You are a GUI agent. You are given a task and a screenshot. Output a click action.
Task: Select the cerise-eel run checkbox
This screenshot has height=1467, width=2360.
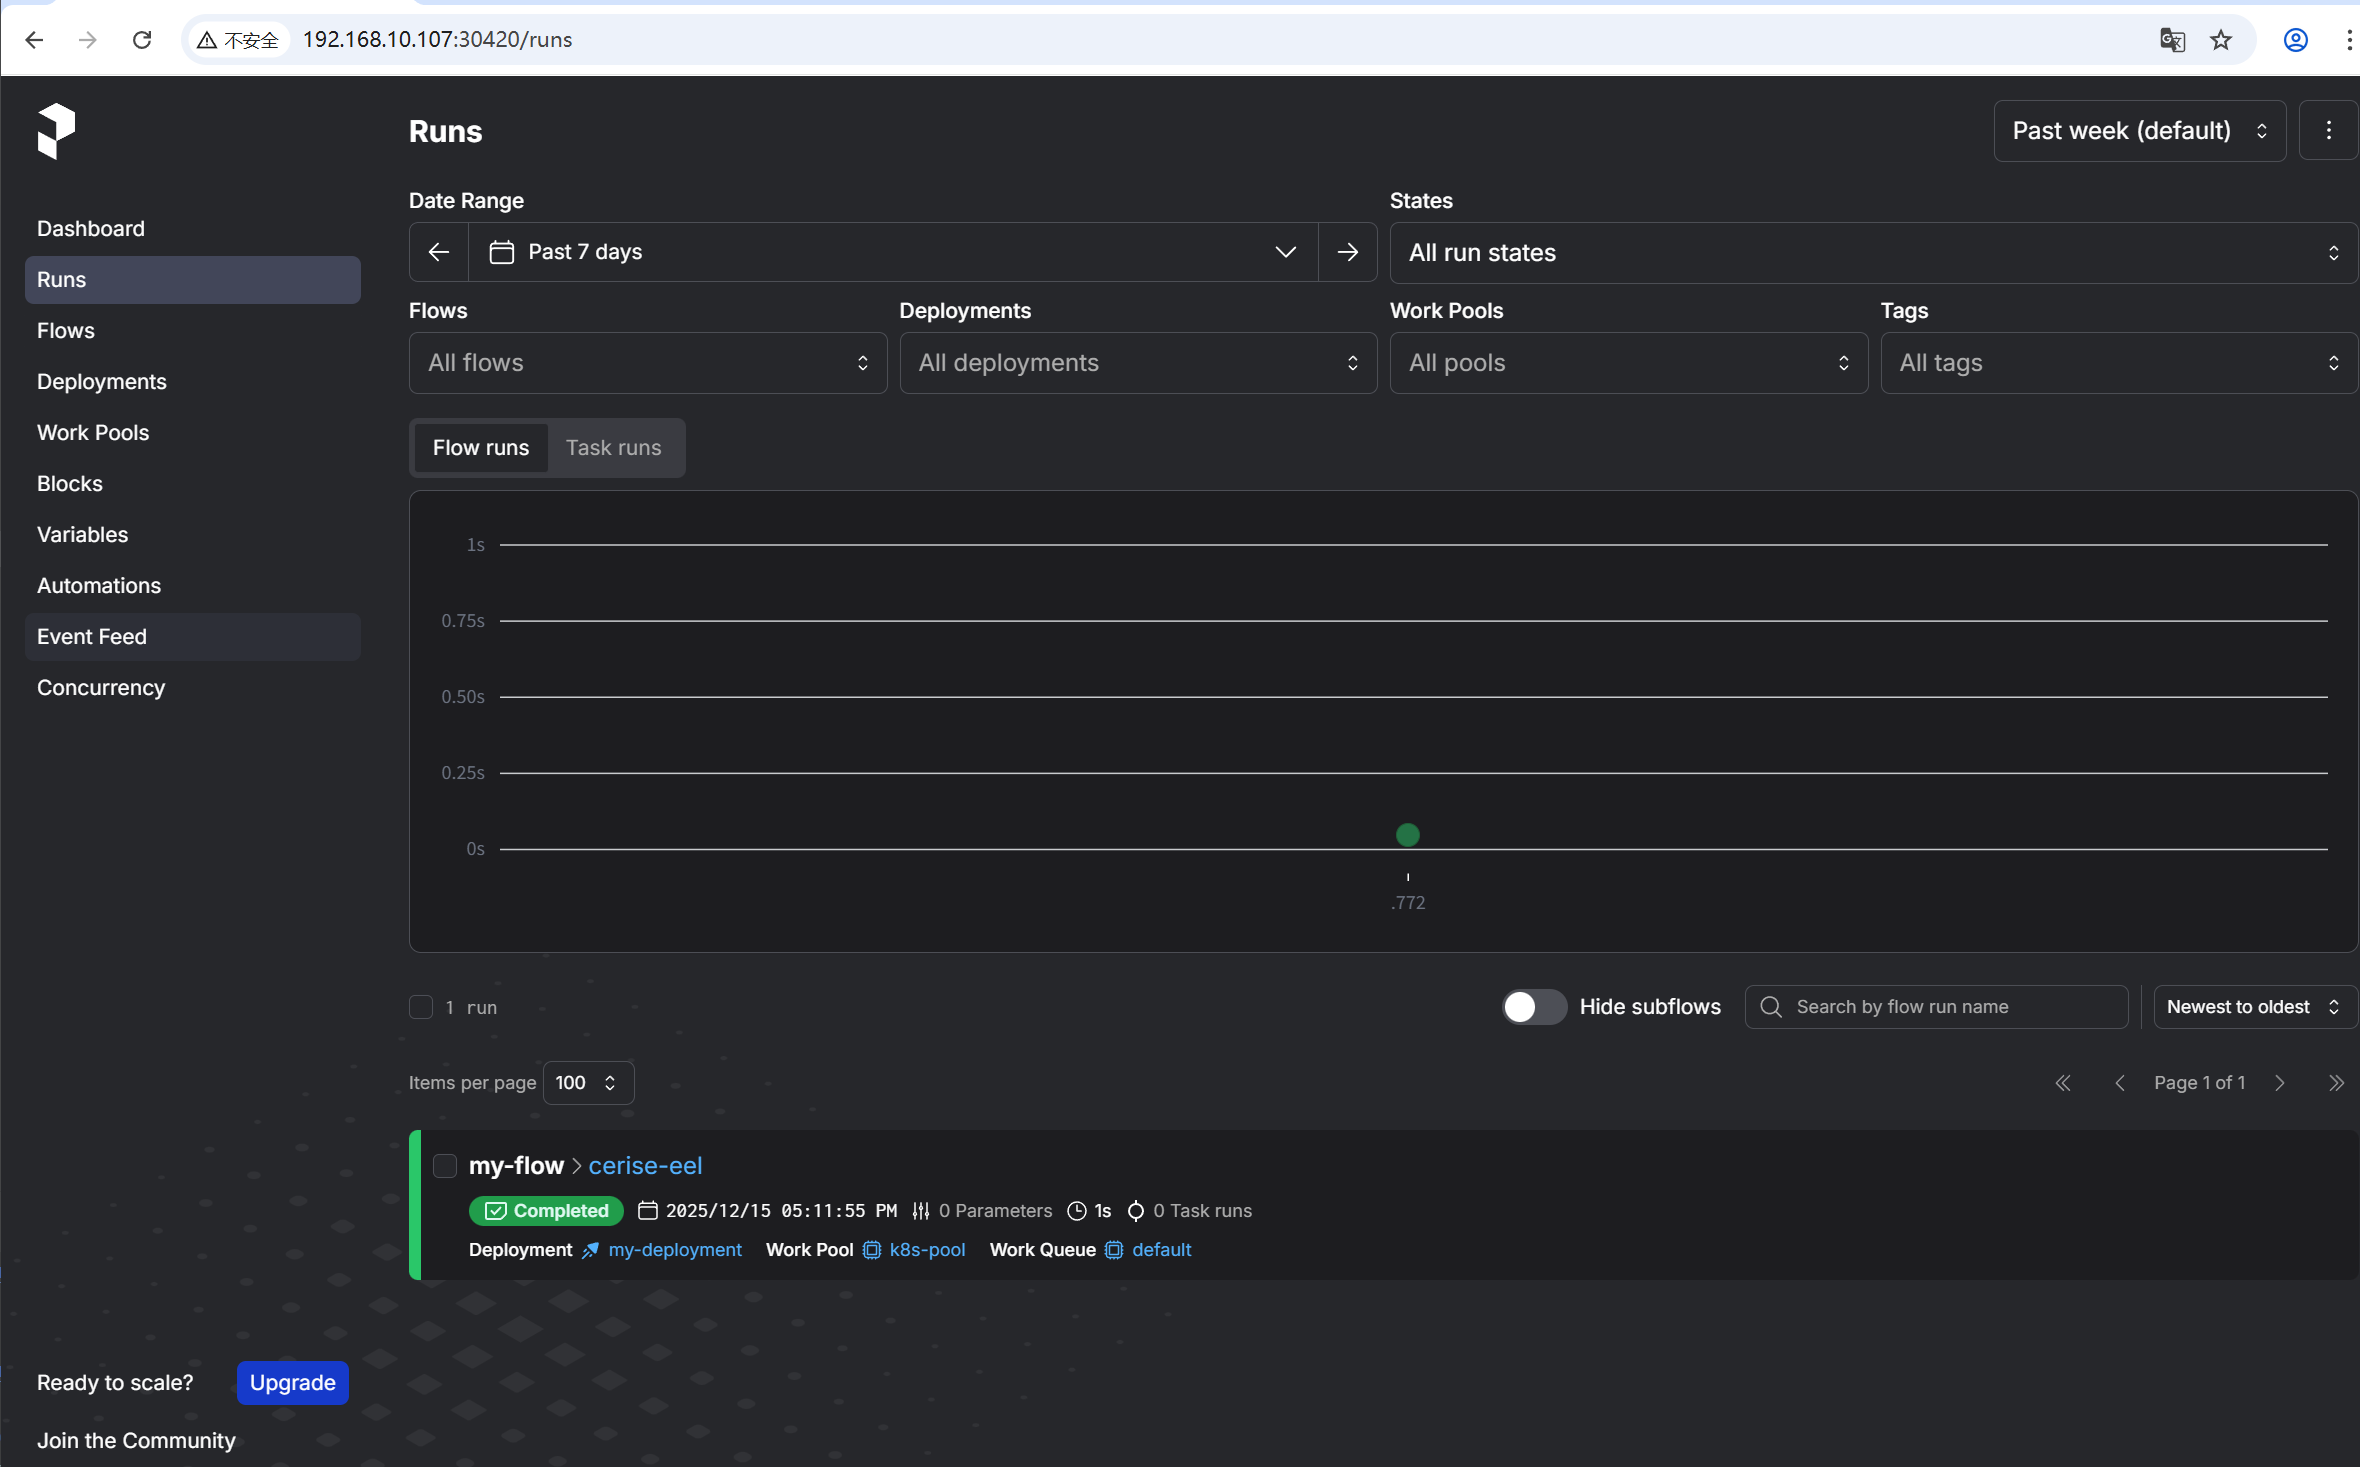coord(445,1166)
